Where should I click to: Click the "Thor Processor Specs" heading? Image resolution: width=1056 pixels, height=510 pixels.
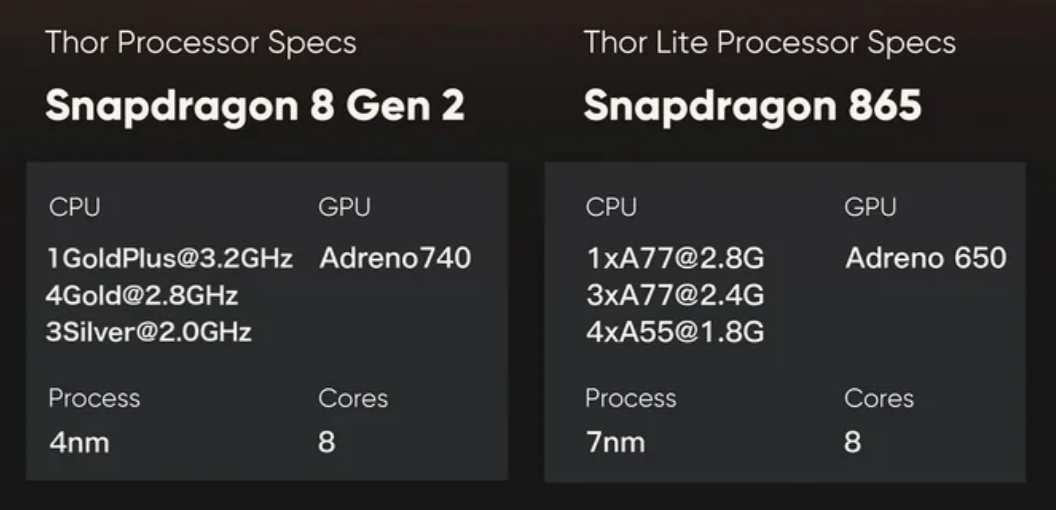(x=200, y=44)
